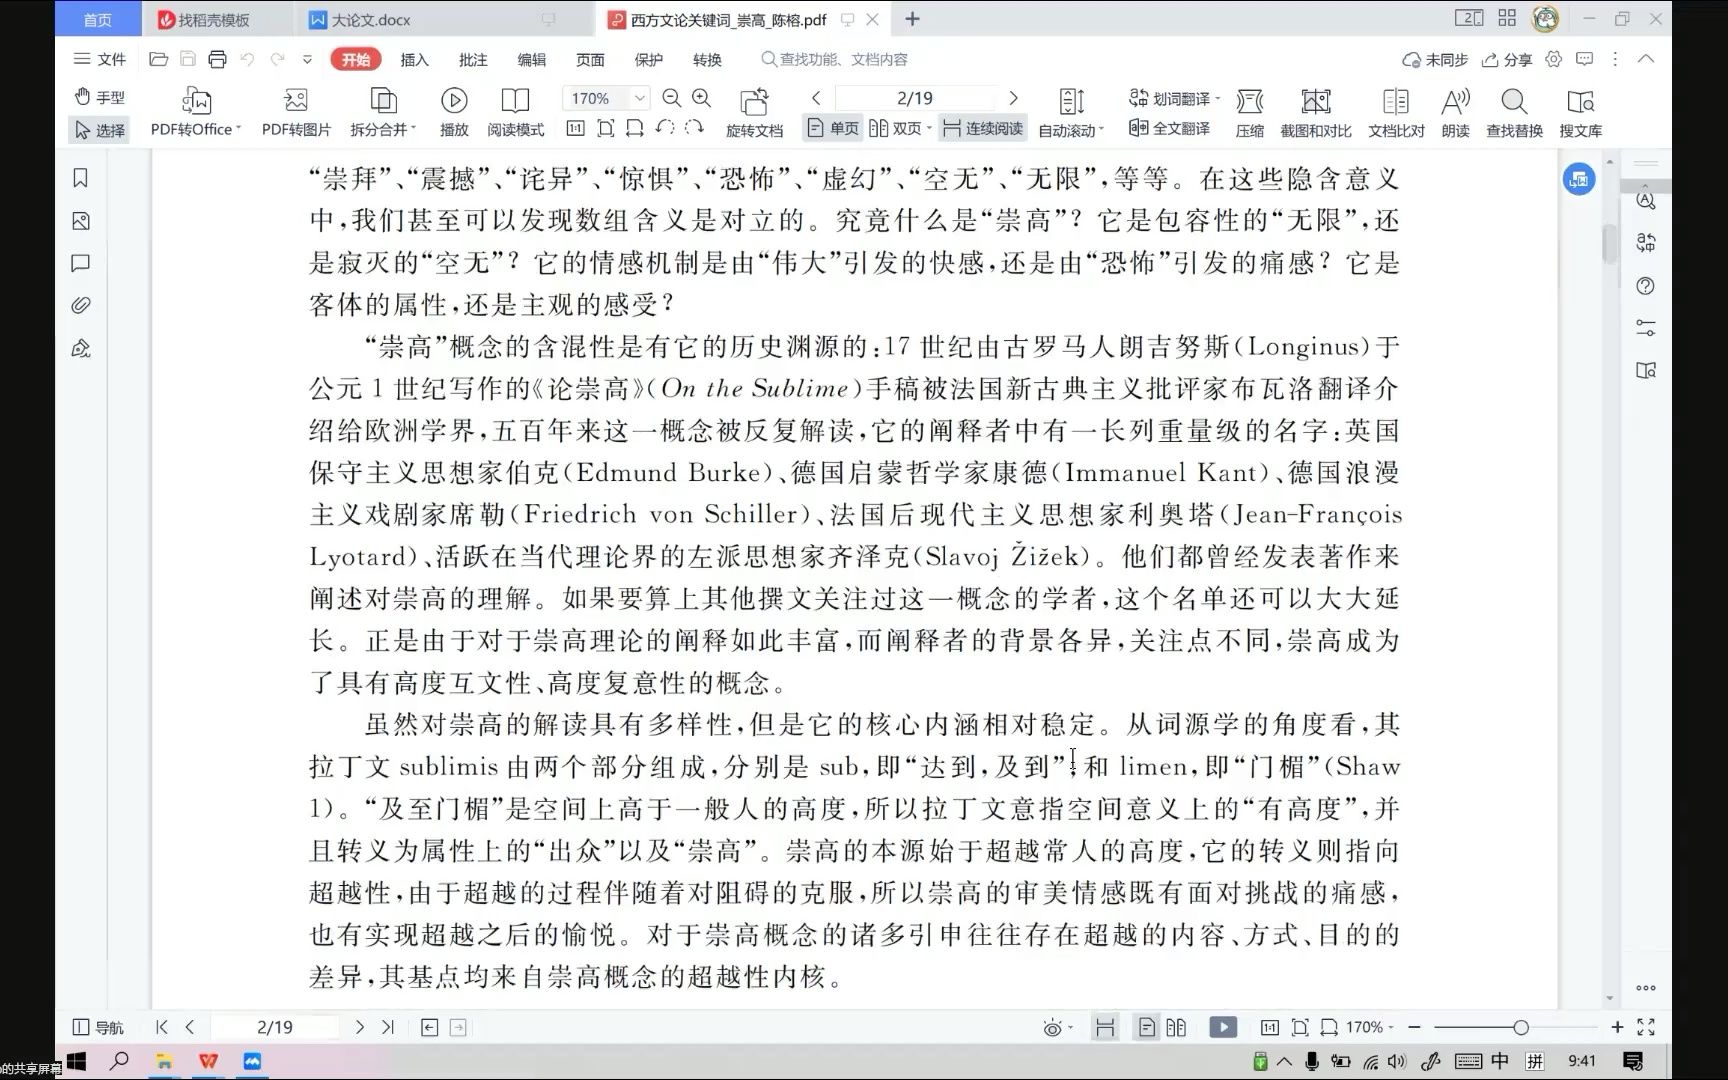
Task: Open the 文件 menu
Action: tap(100, 59)
